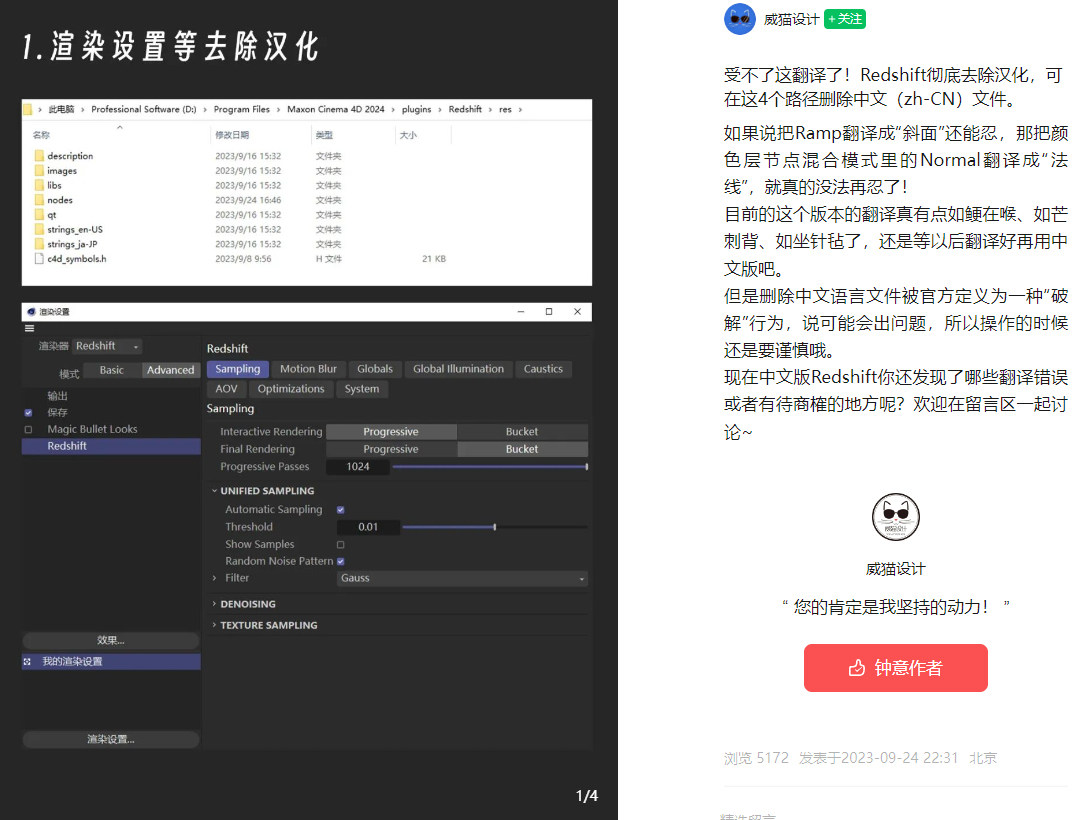Open the 威猫设计 avatar at the top
This screenshot has height=820, width=1088.
(739, 19)
